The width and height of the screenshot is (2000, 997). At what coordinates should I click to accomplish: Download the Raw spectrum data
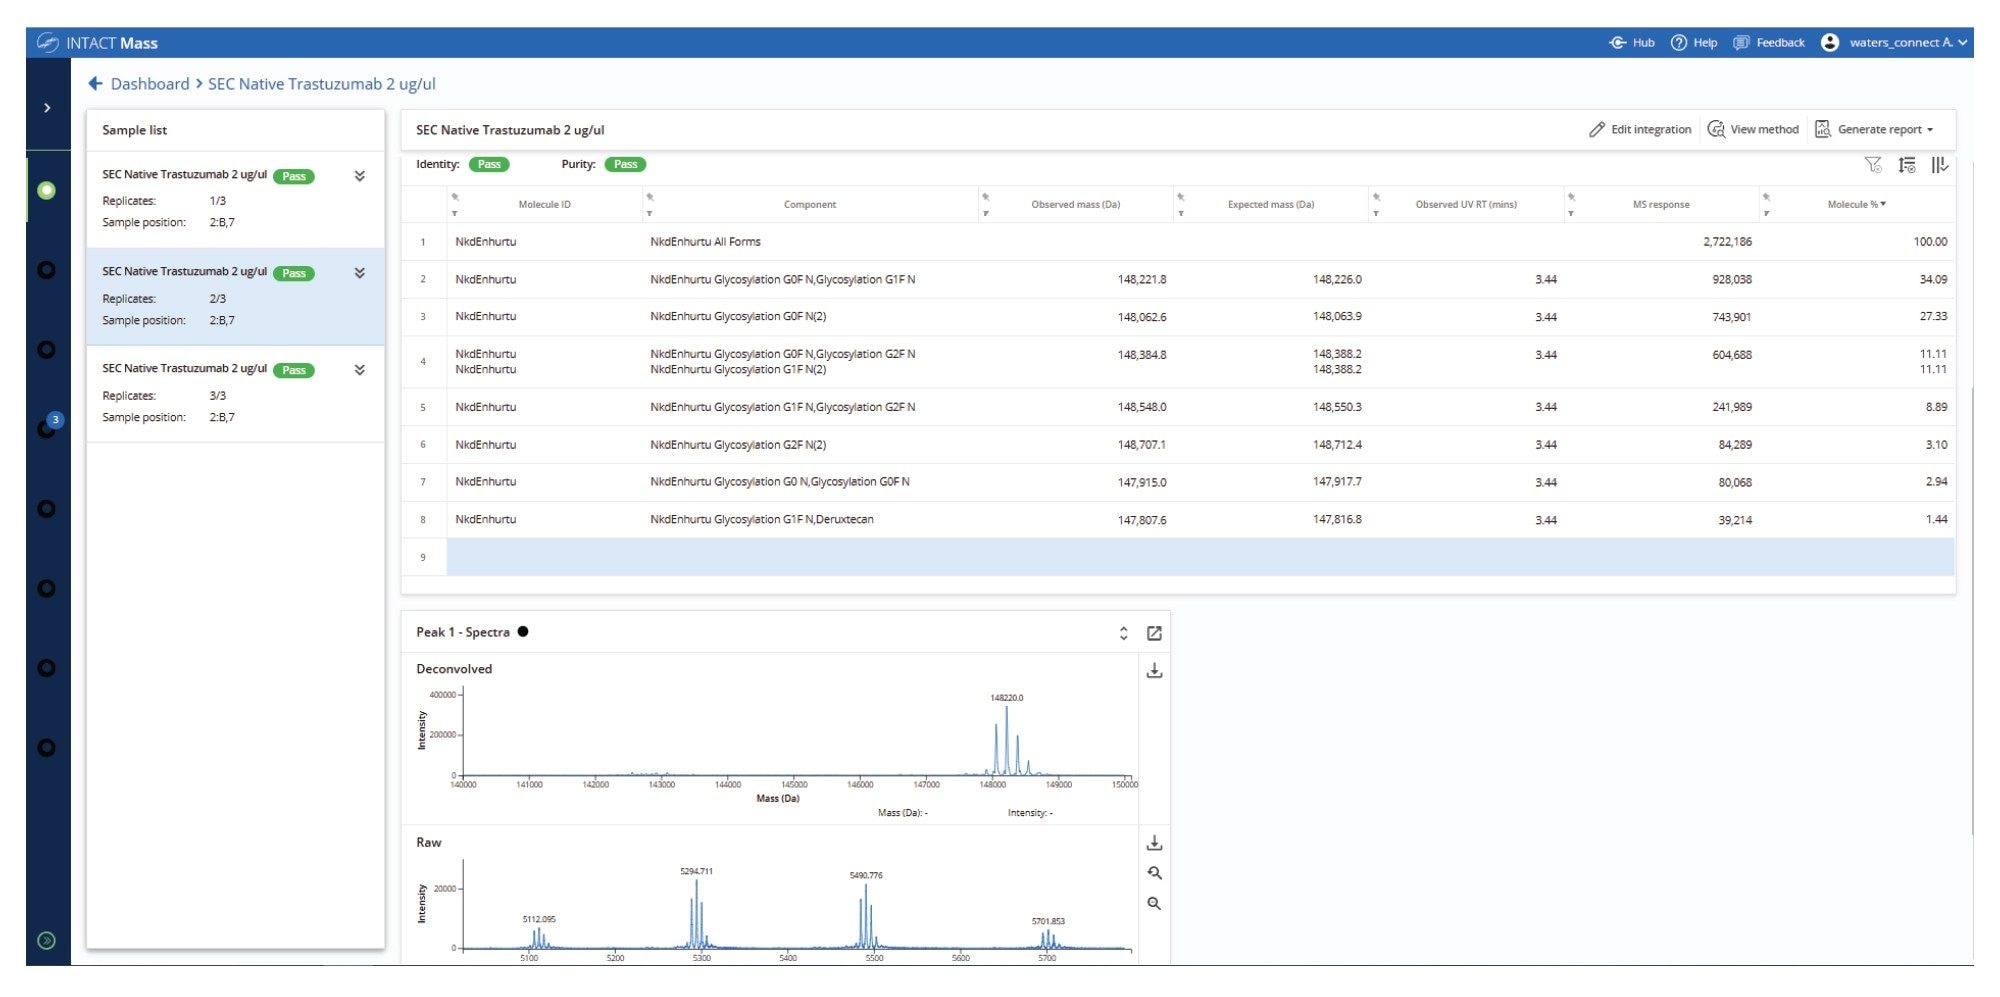click(1156, 843)
